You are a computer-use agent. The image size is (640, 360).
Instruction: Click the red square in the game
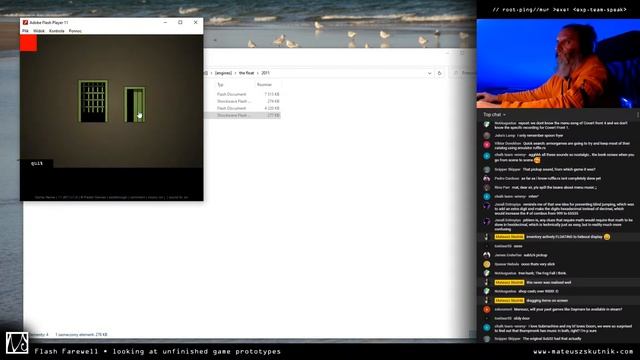[x=29, y=43]
